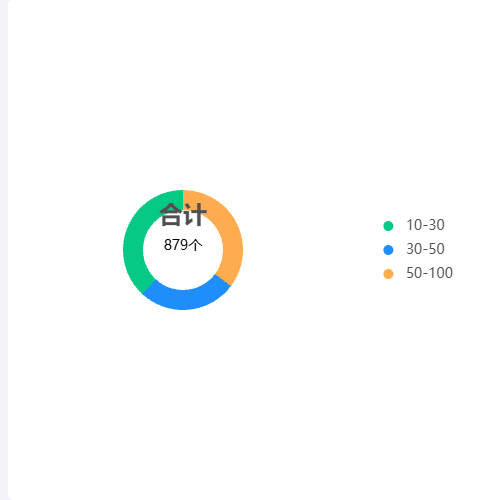This screenshot has height=500, width=500.
Task: Click the gray page margin strip
Action: 4,250
